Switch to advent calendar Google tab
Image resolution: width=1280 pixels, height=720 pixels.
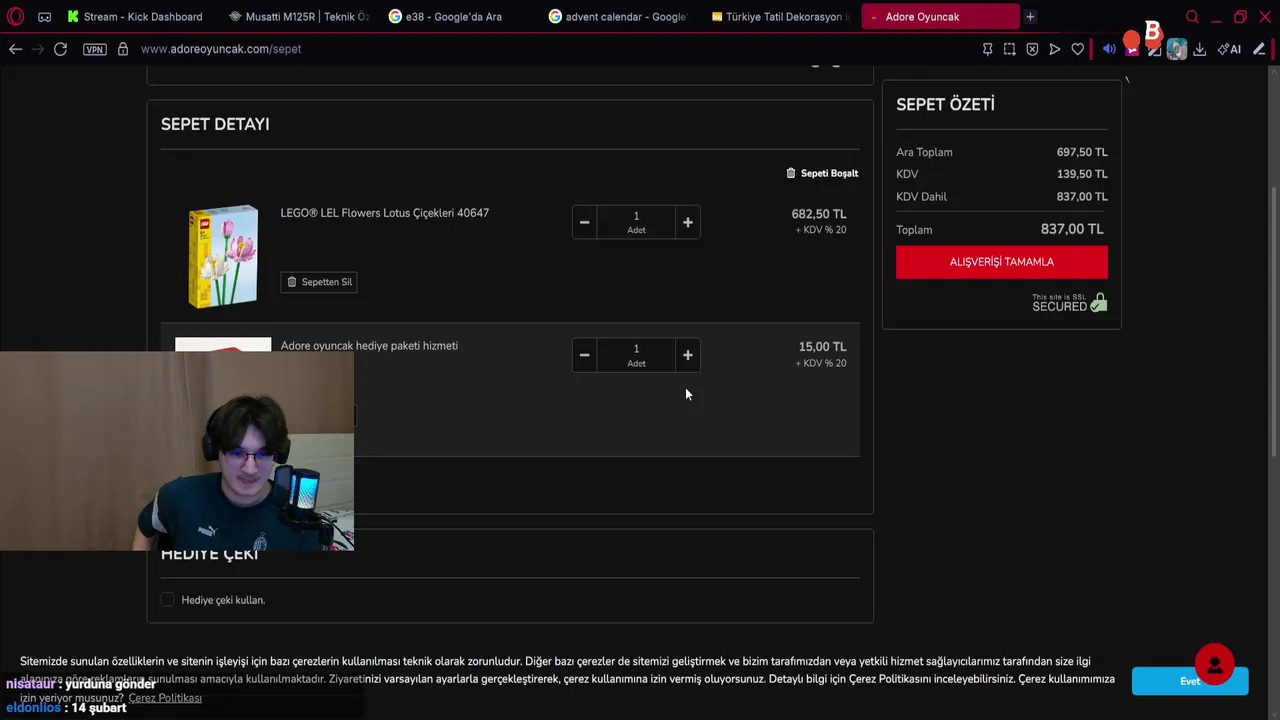618,17
